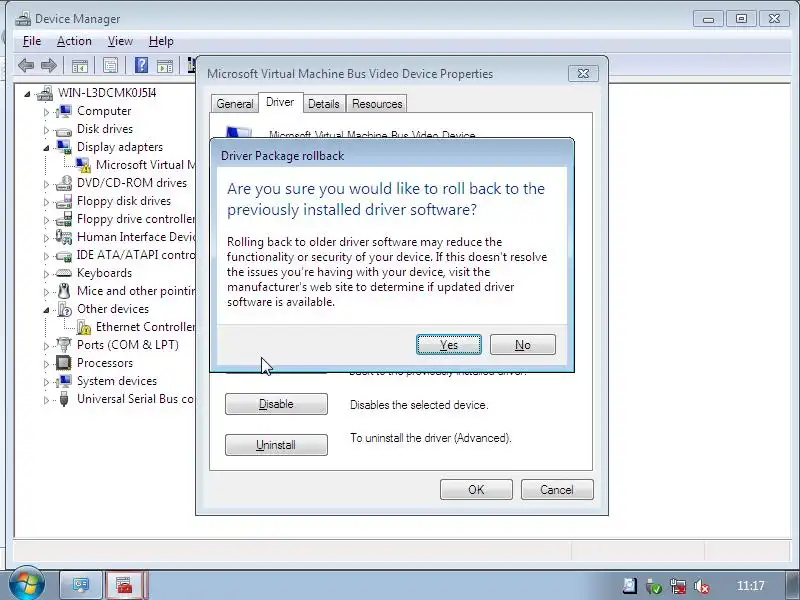The image size is (800, 600).
Task: Toggle the console tree pane toolbar icon
Action: tap(80, 66)
